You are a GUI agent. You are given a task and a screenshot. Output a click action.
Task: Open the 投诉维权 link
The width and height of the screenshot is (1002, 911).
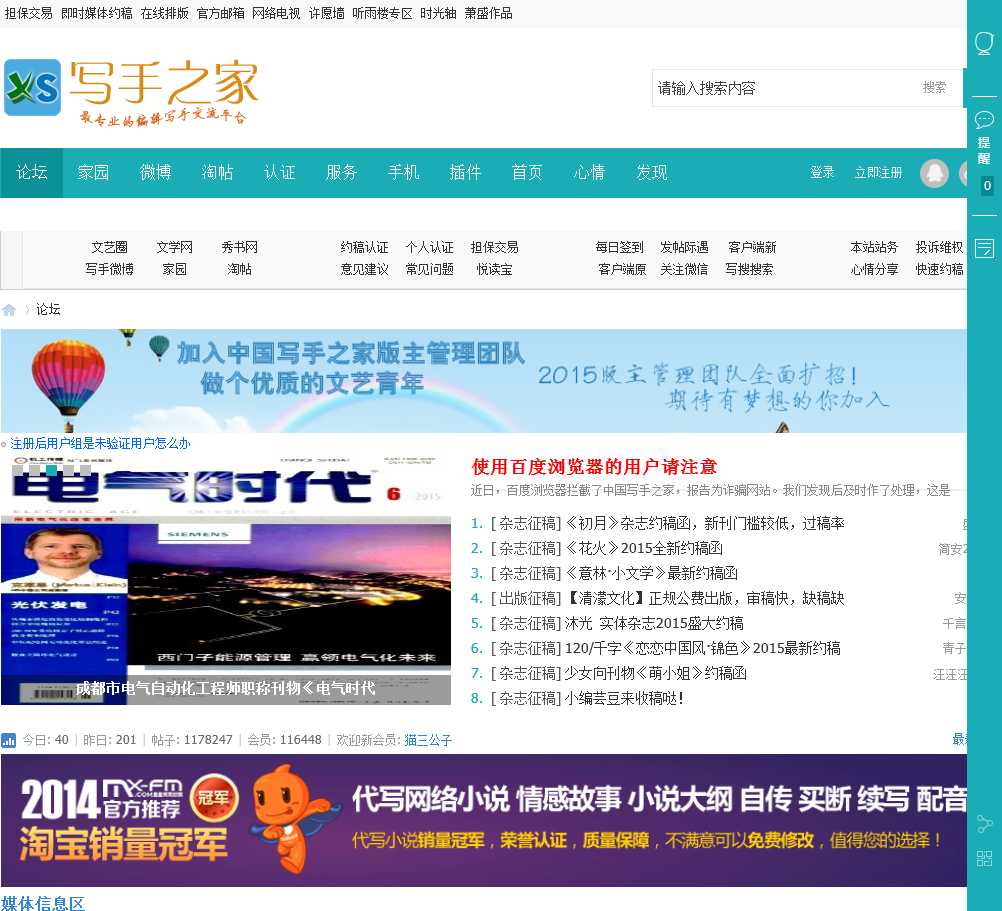pos(939,247)
